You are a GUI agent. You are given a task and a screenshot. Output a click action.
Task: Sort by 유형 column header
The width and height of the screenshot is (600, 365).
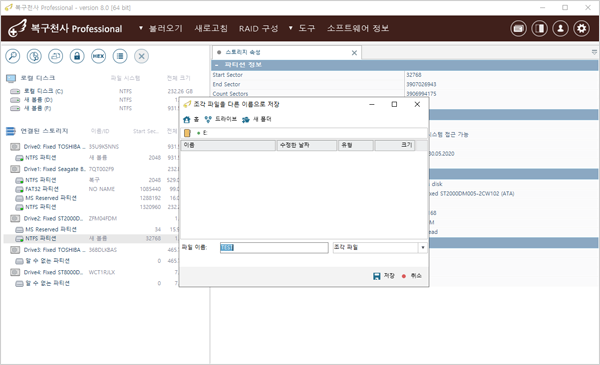click(x=355, y=145)
